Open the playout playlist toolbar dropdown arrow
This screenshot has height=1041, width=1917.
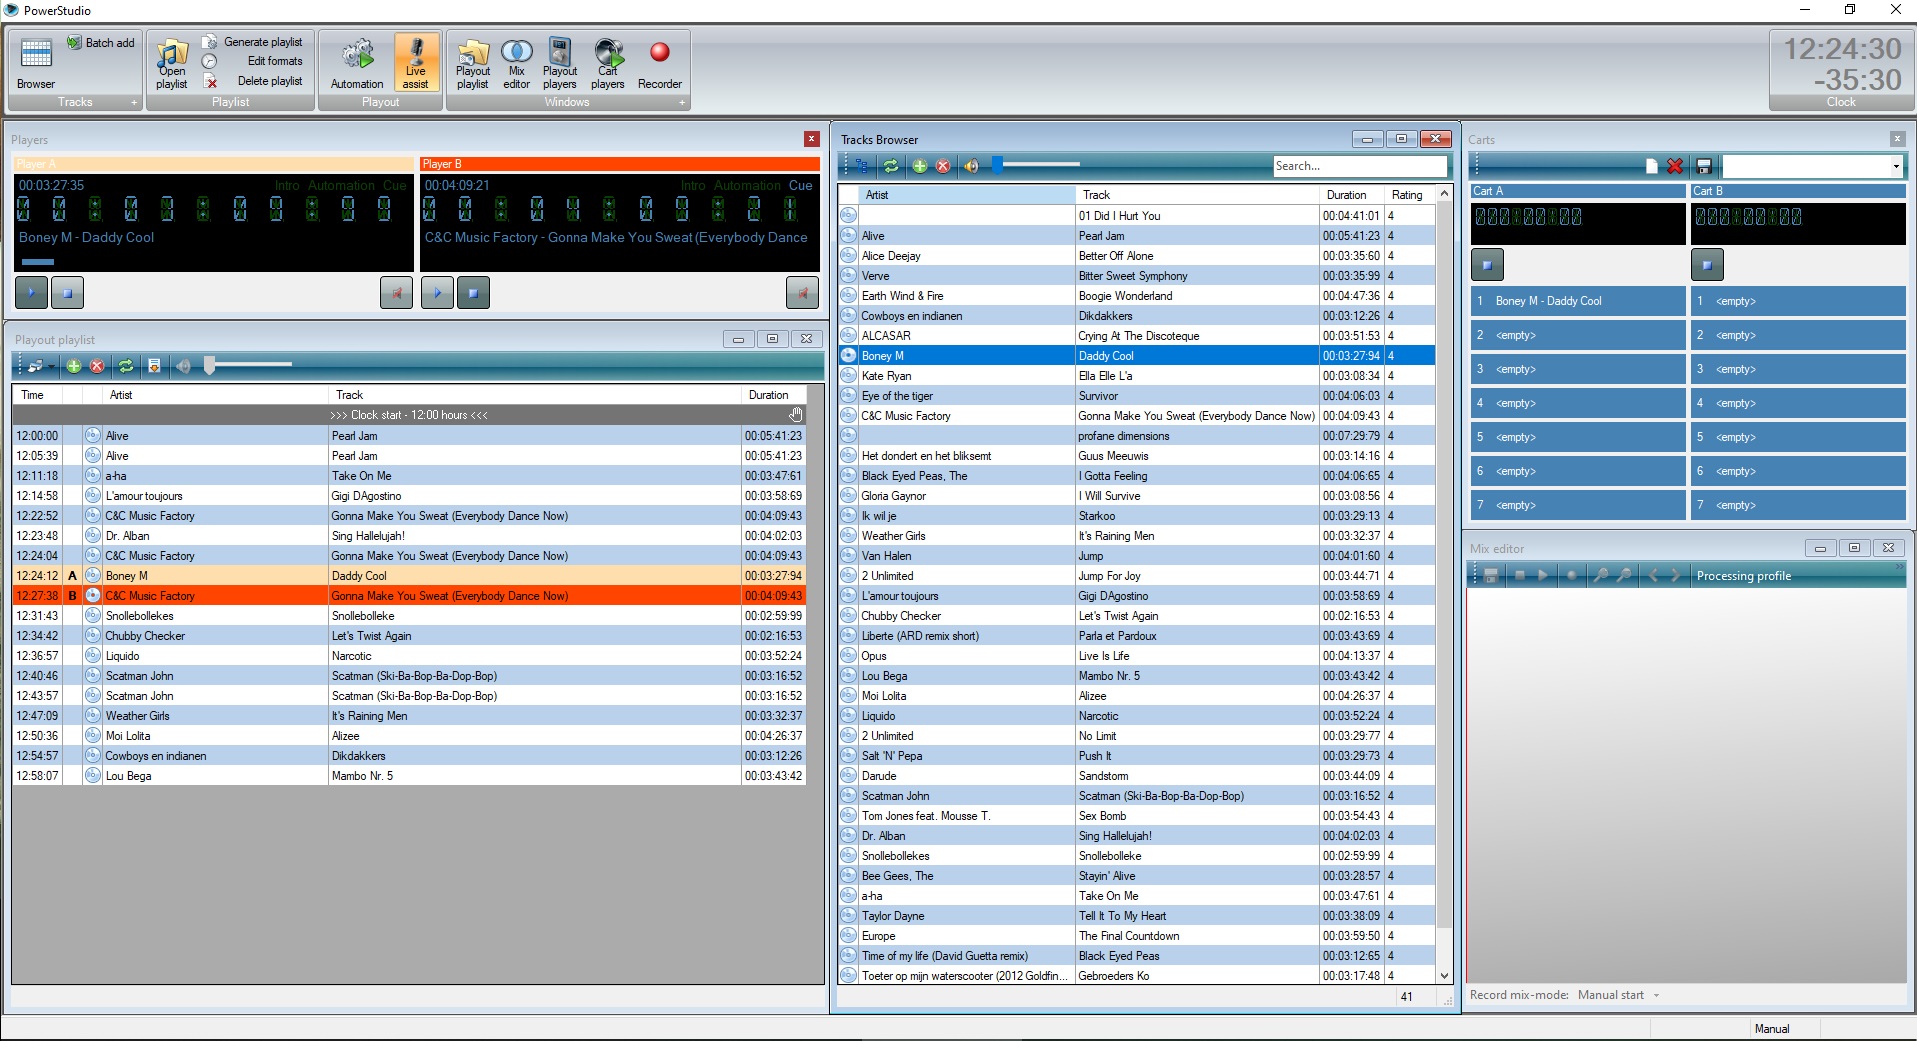click(x=51, y=367)
